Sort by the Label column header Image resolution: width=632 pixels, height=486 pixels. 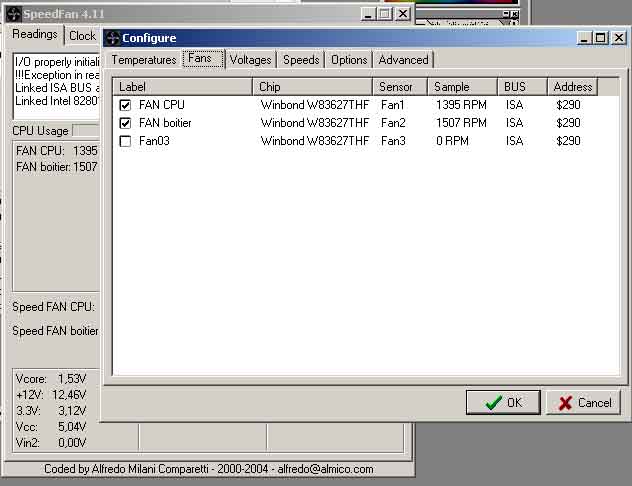(183, 87)
